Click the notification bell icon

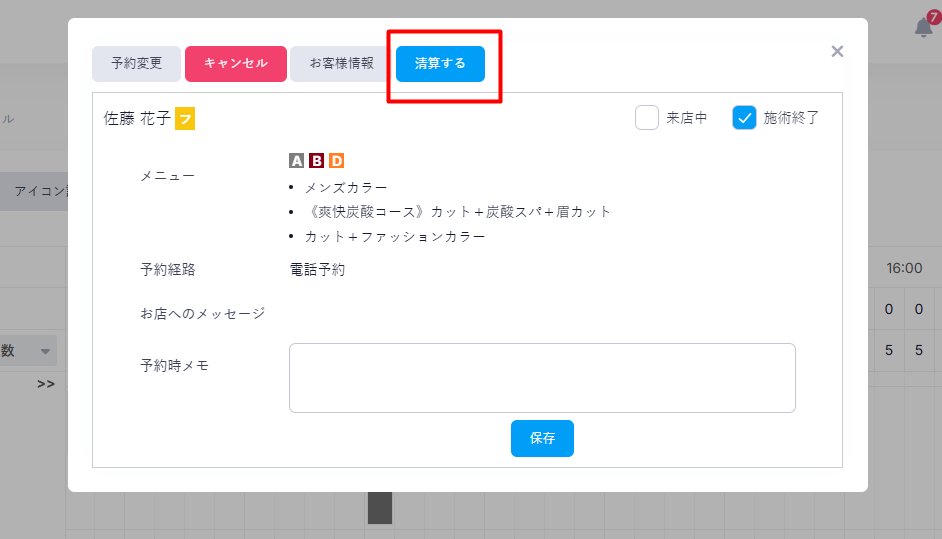(x=923, y=28)
